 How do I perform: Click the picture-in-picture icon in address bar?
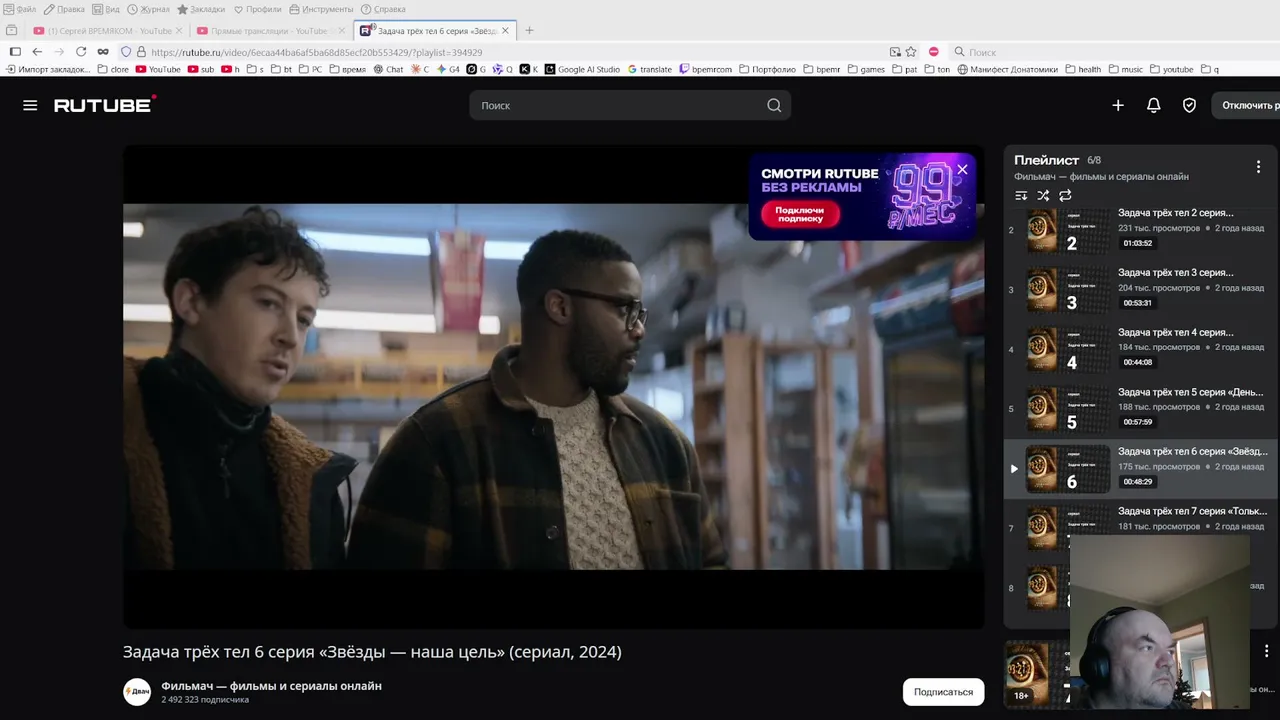[x=895, y=52]
